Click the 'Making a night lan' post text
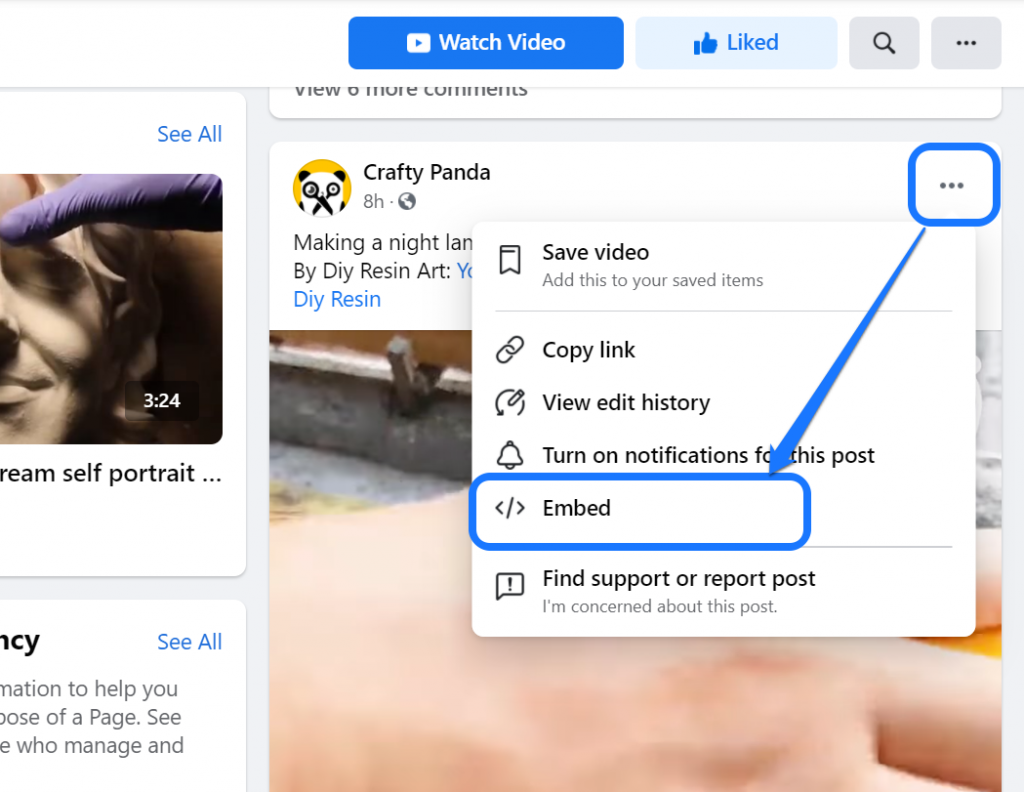The height and width of the screenshot is (792, 1024). 383,242
